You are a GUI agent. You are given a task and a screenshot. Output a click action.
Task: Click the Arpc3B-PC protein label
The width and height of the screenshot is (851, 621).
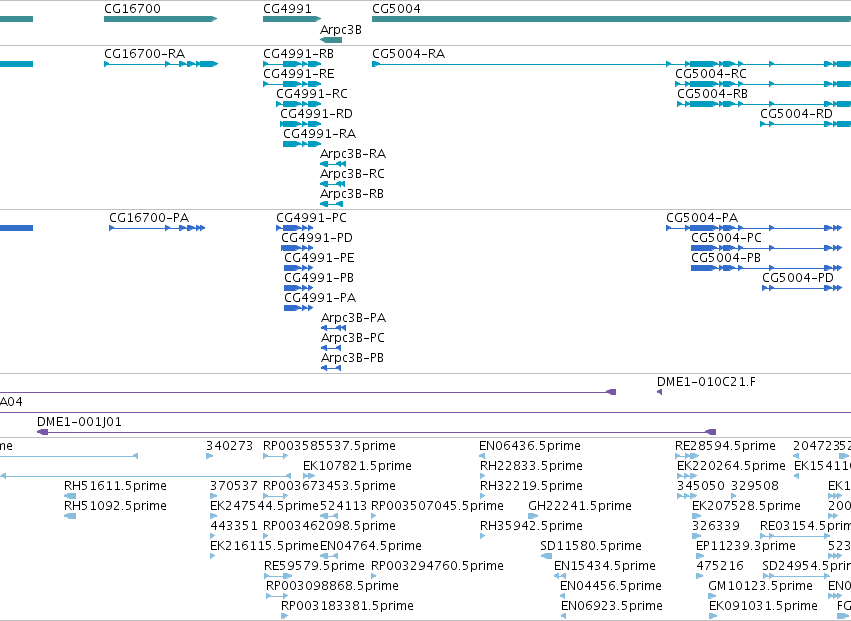tap(353, 338)
